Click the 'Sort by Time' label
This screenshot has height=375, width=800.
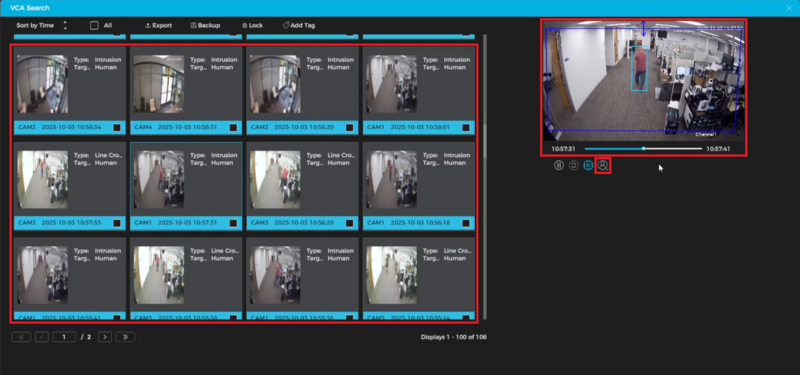(x=35, y=25)
